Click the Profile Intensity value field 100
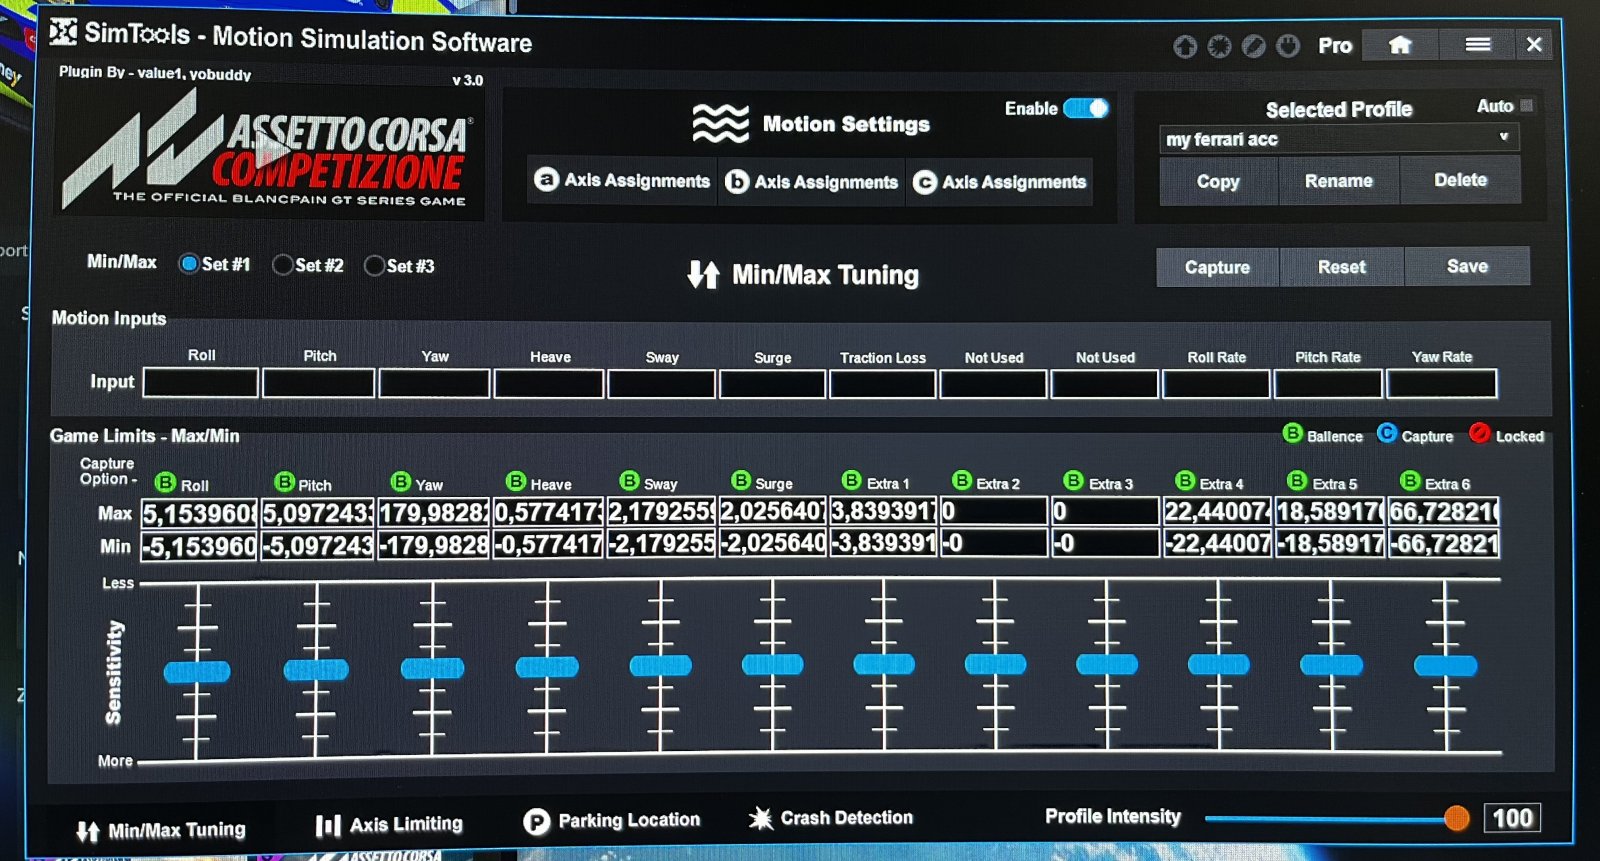Viewport: 1600px width, 861px height. click(1512, 818)
